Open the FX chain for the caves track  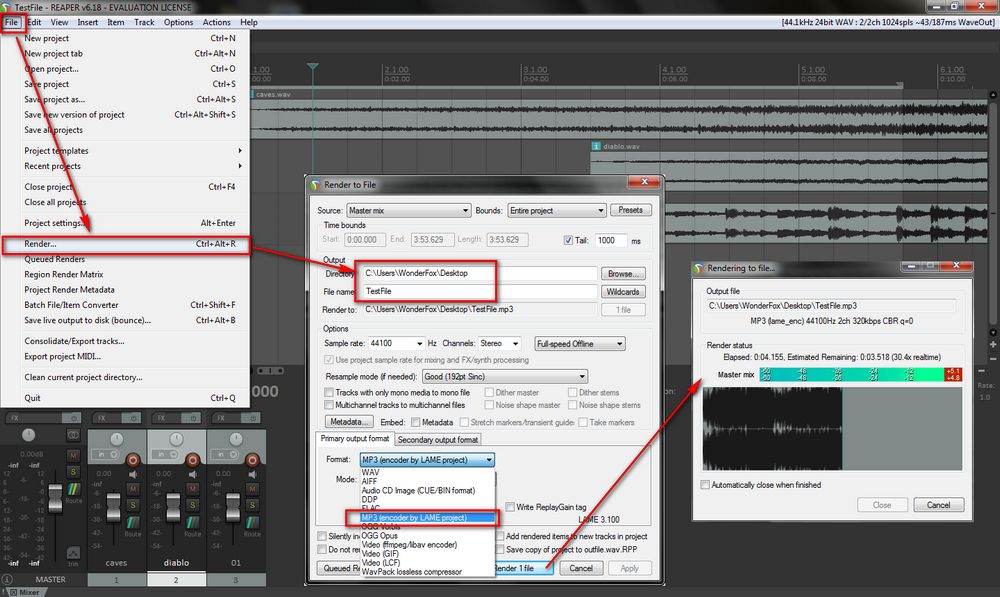point(107,418)
